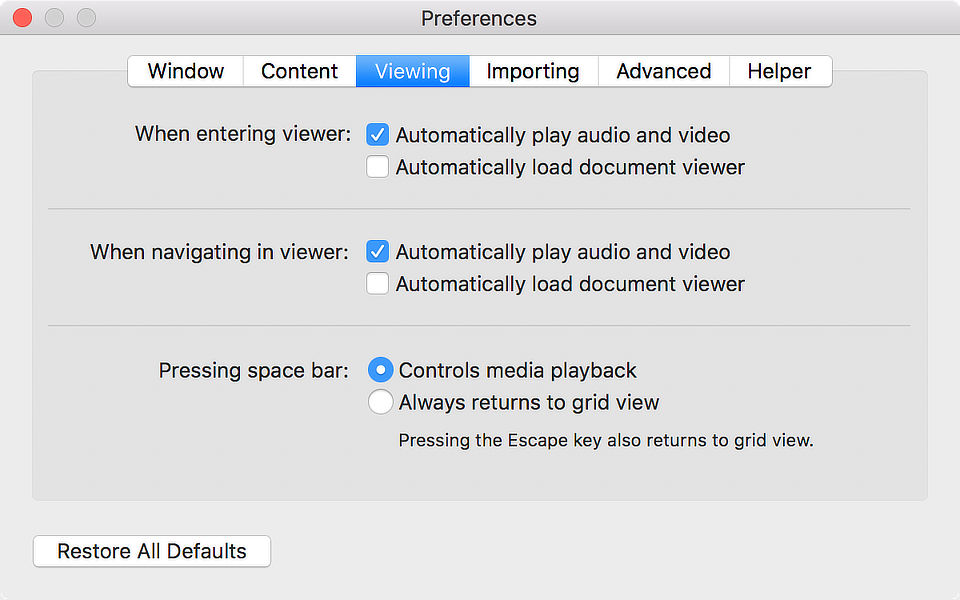Click the Preferences title bar text
Screen dimensions: 960x600
(x=479, y=18)
